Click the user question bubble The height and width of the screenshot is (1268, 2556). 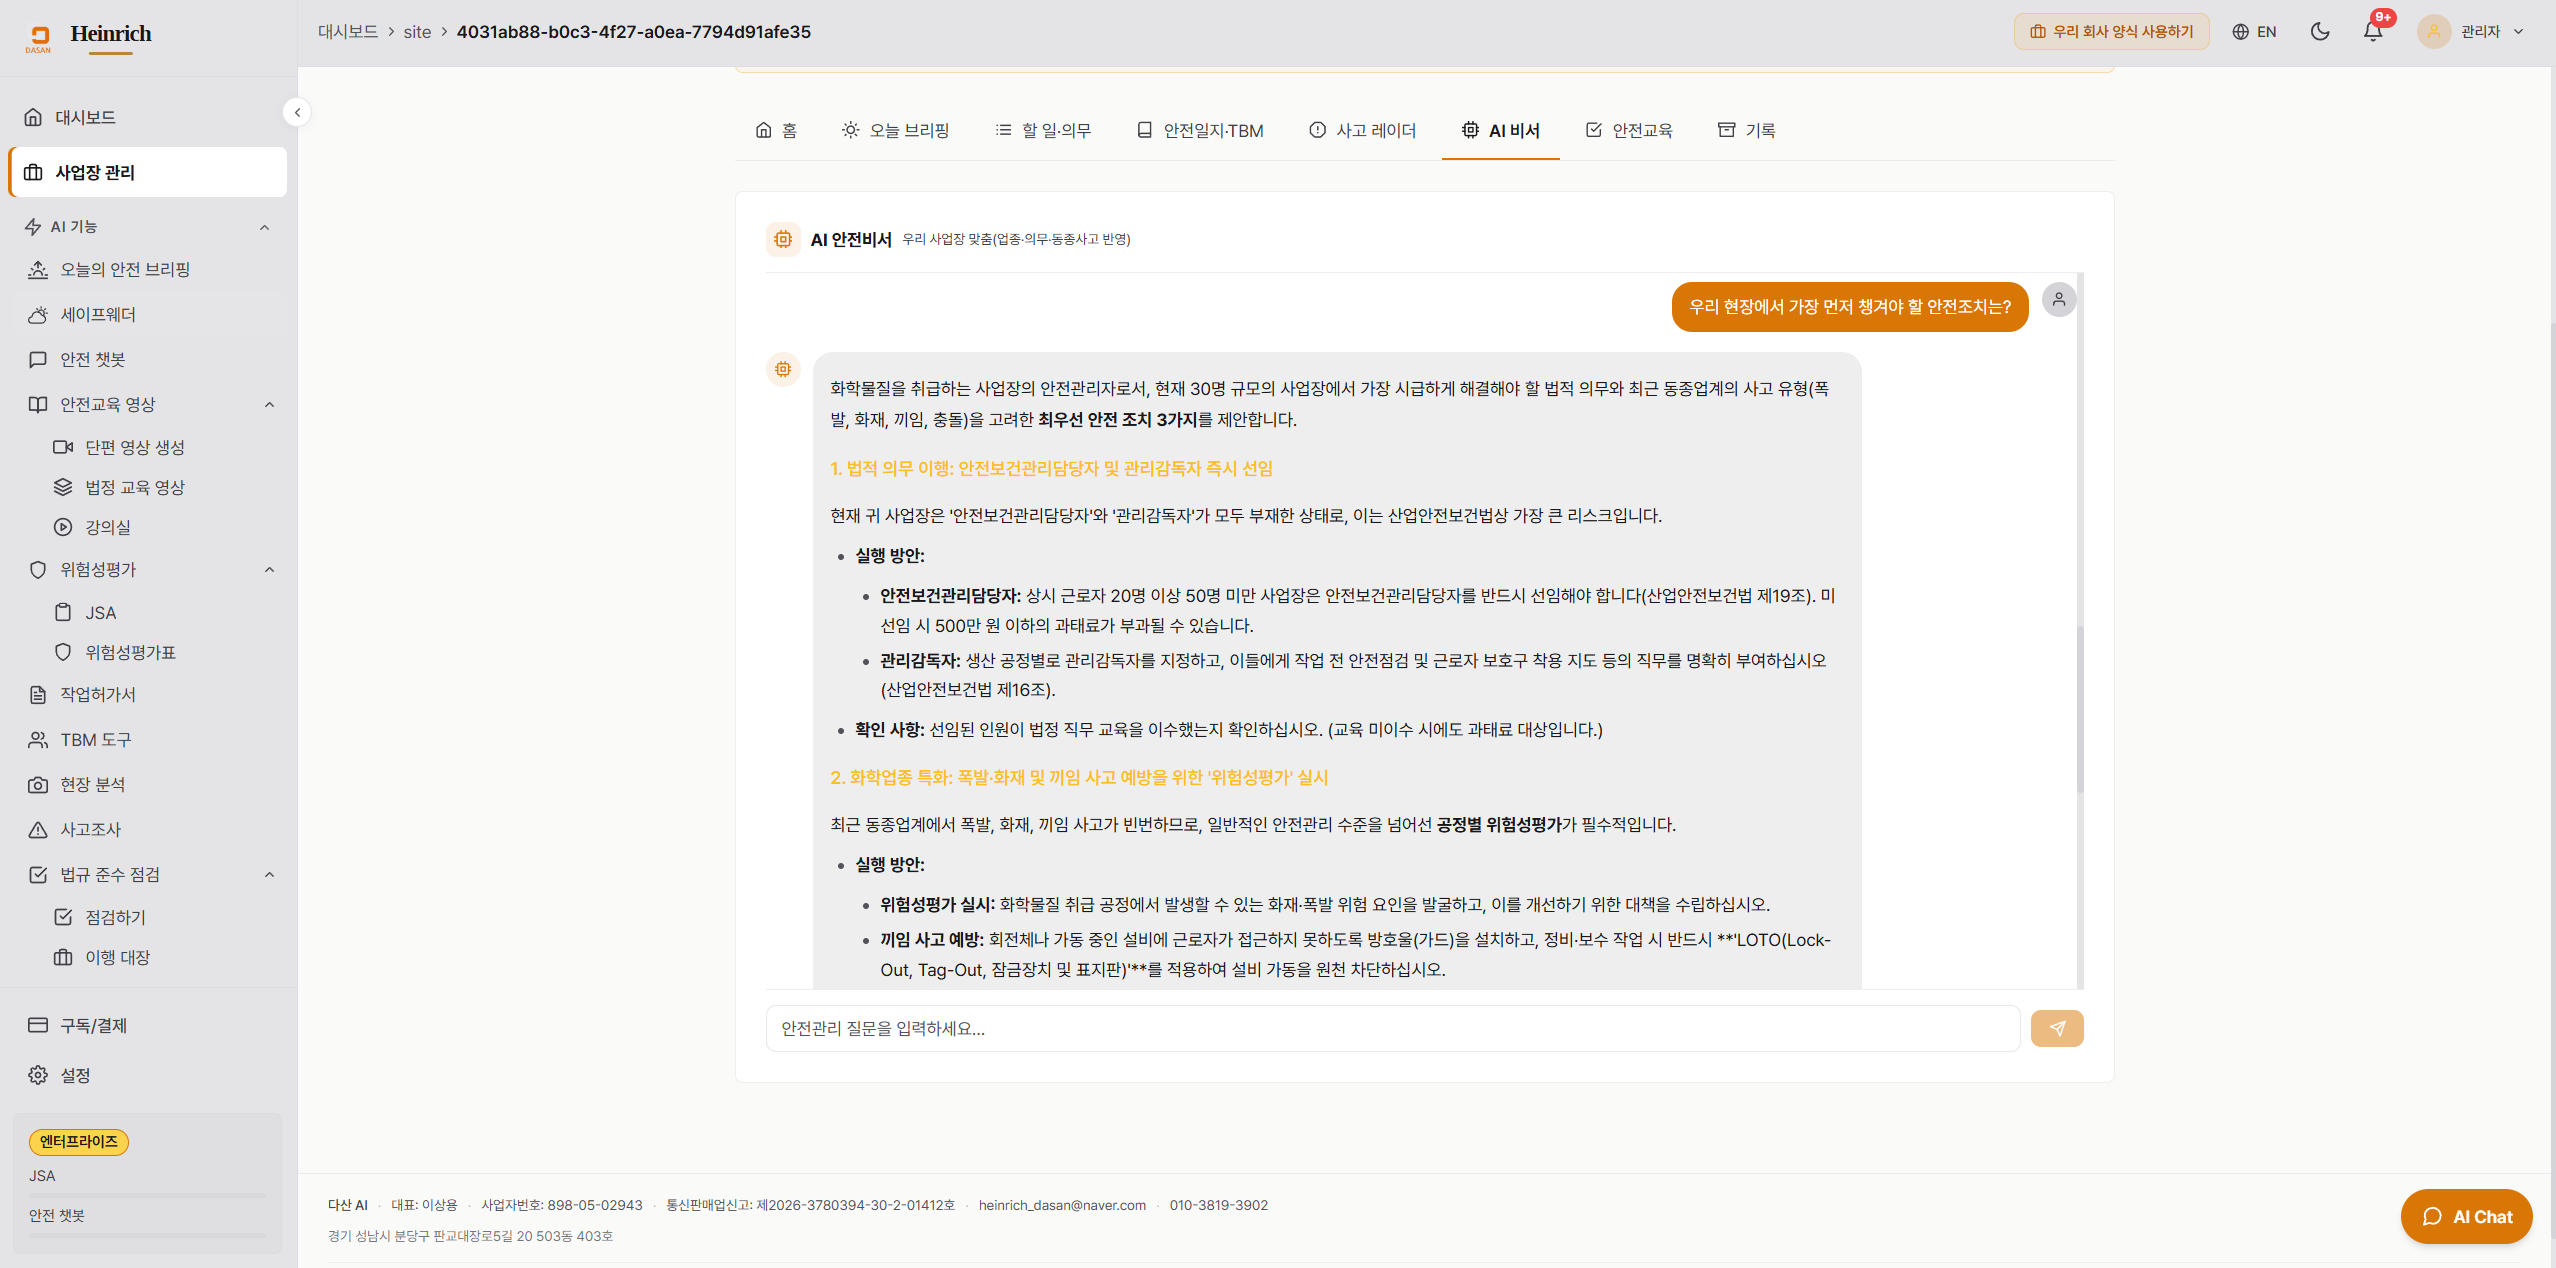pos(1850,307)
